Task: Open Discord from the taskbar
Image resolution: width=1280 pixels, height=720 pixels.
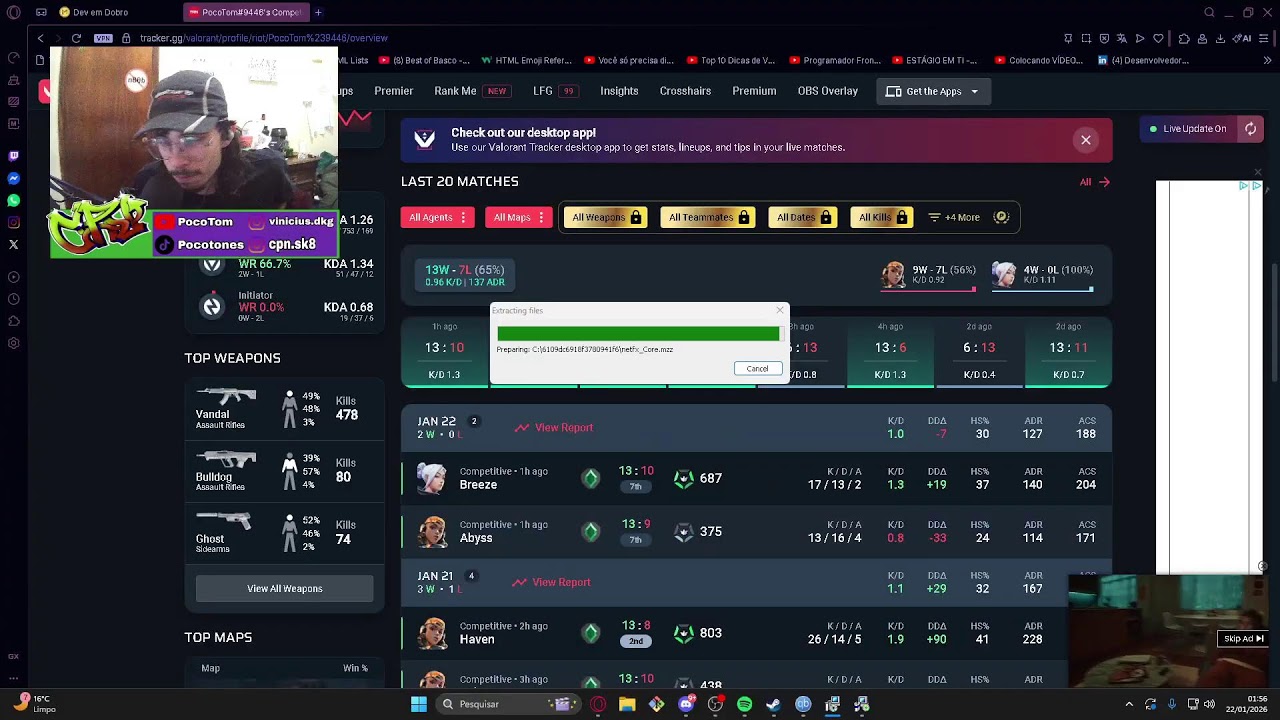Action: (686, 704)
